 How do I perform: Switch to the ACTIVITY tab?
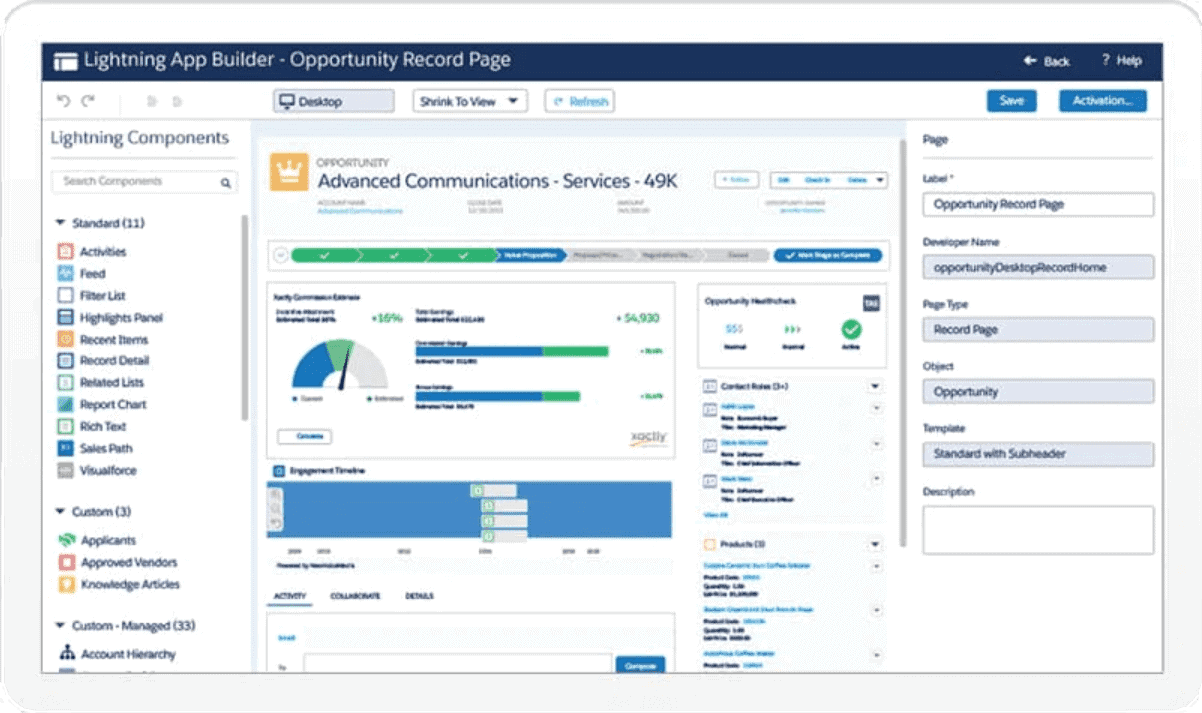coord(289,596)
